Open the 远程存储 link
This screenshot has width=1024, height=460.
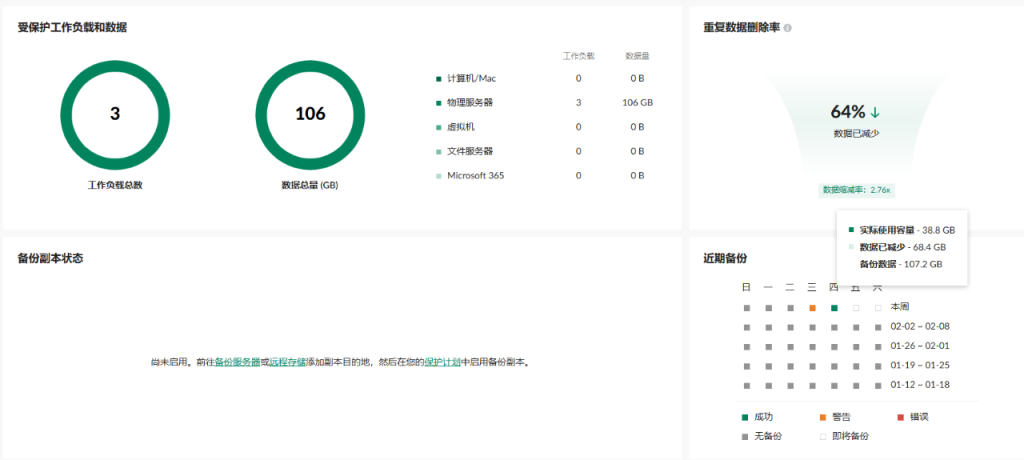point(287,362)
